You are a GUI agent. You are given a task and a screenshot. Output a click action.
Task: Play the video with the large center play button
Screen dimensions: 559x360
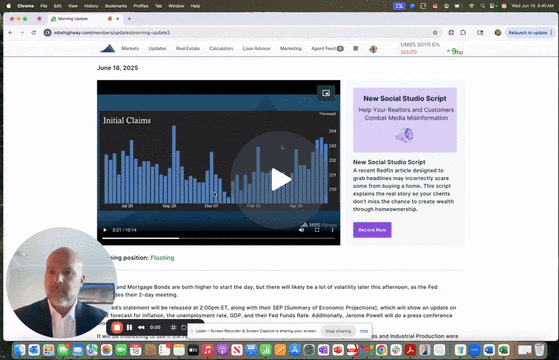pyautogui.click(x=281, y=179)
